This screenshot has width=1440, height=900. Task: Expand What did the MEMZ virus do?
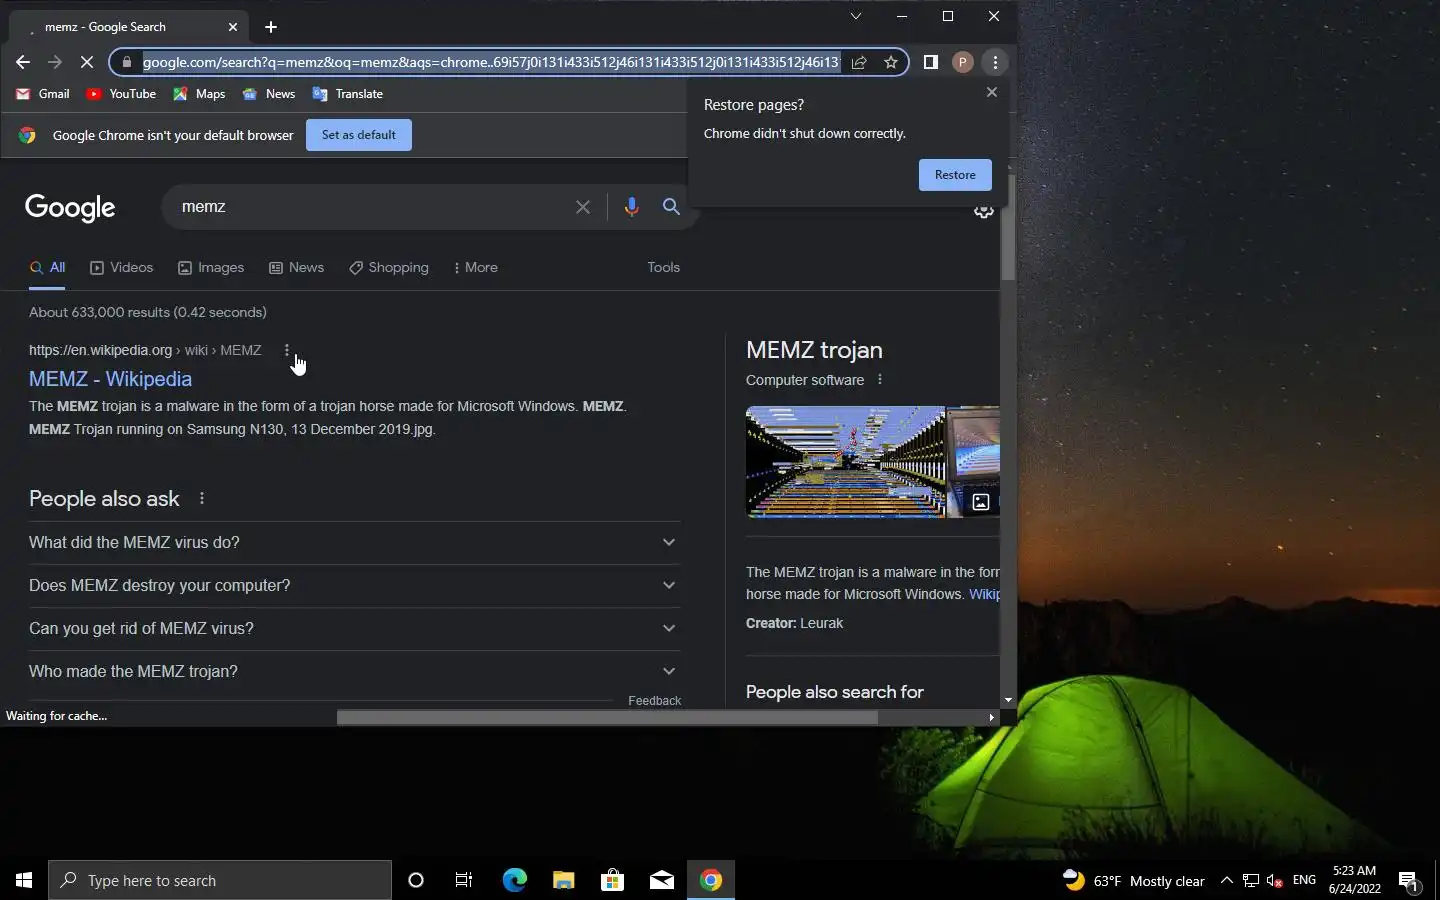pos(354,542)
